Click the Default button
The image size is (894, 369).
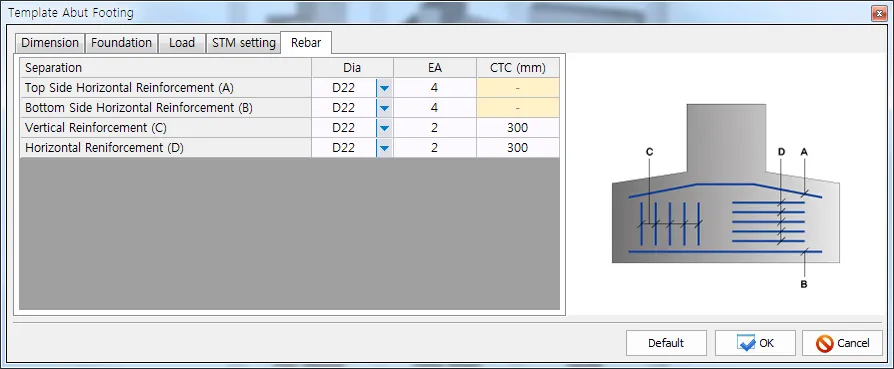click(666, 343)
